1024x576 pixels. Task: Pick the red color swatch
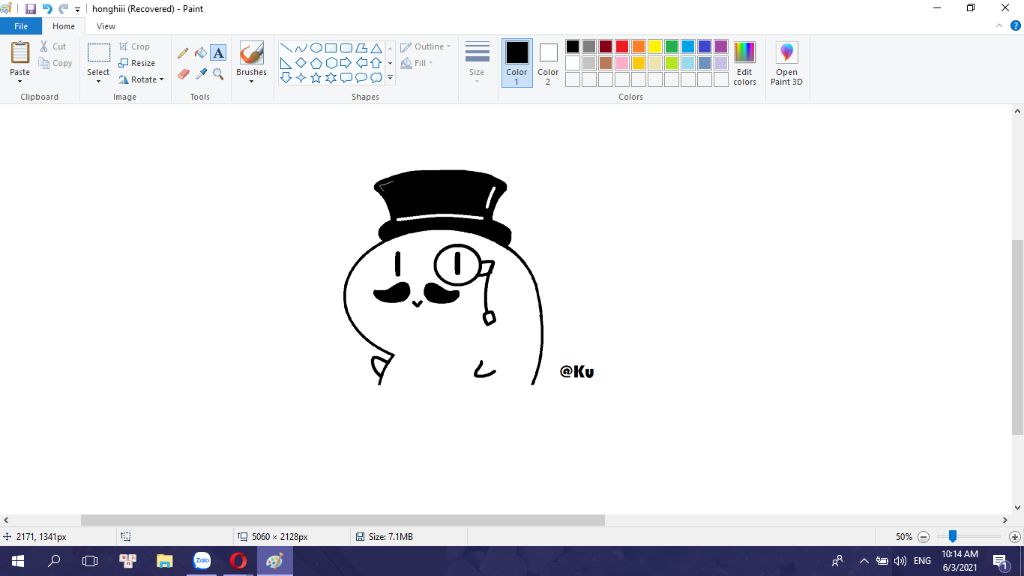point(622,46)
